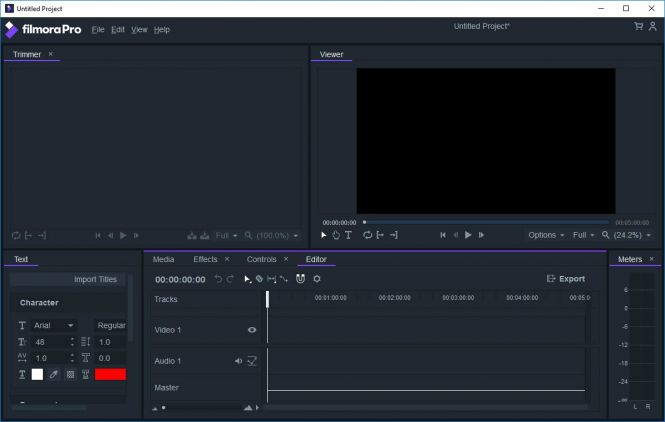Jump to start in Viewer
Image resolution: width=665 pixels, height=422 pixels.
[443, 235]
